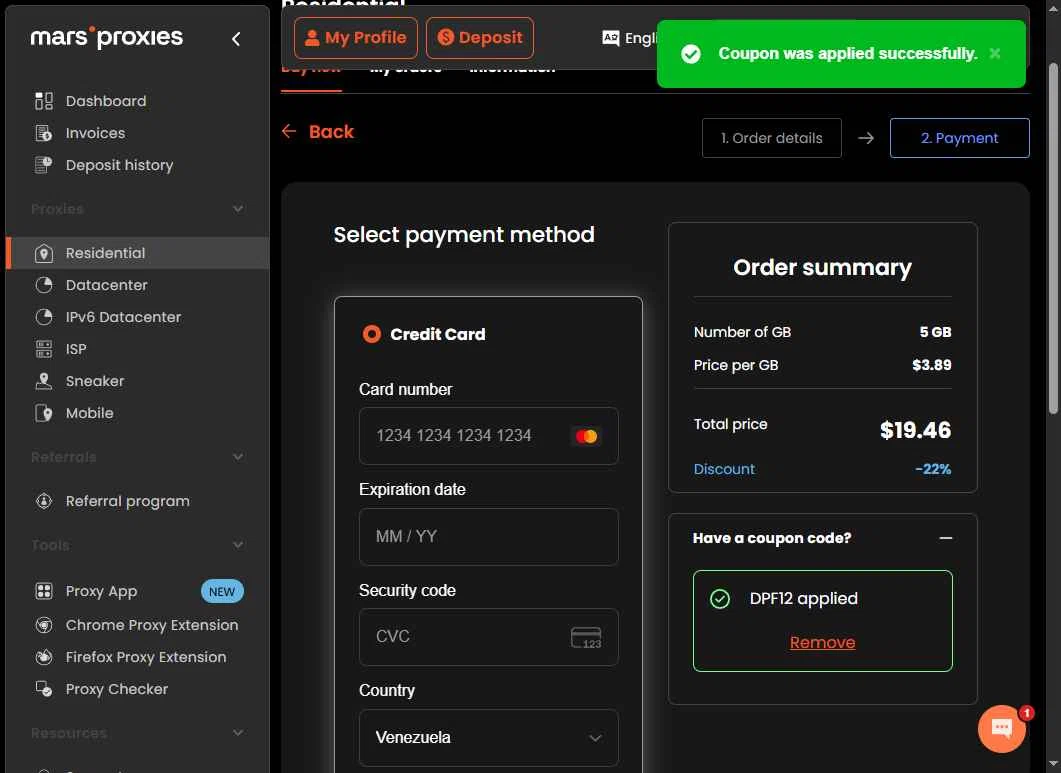Click the mars proxies logo
Image resolution: width=1061 pixels, height=773 pixels.
click(x=106, y=37)
